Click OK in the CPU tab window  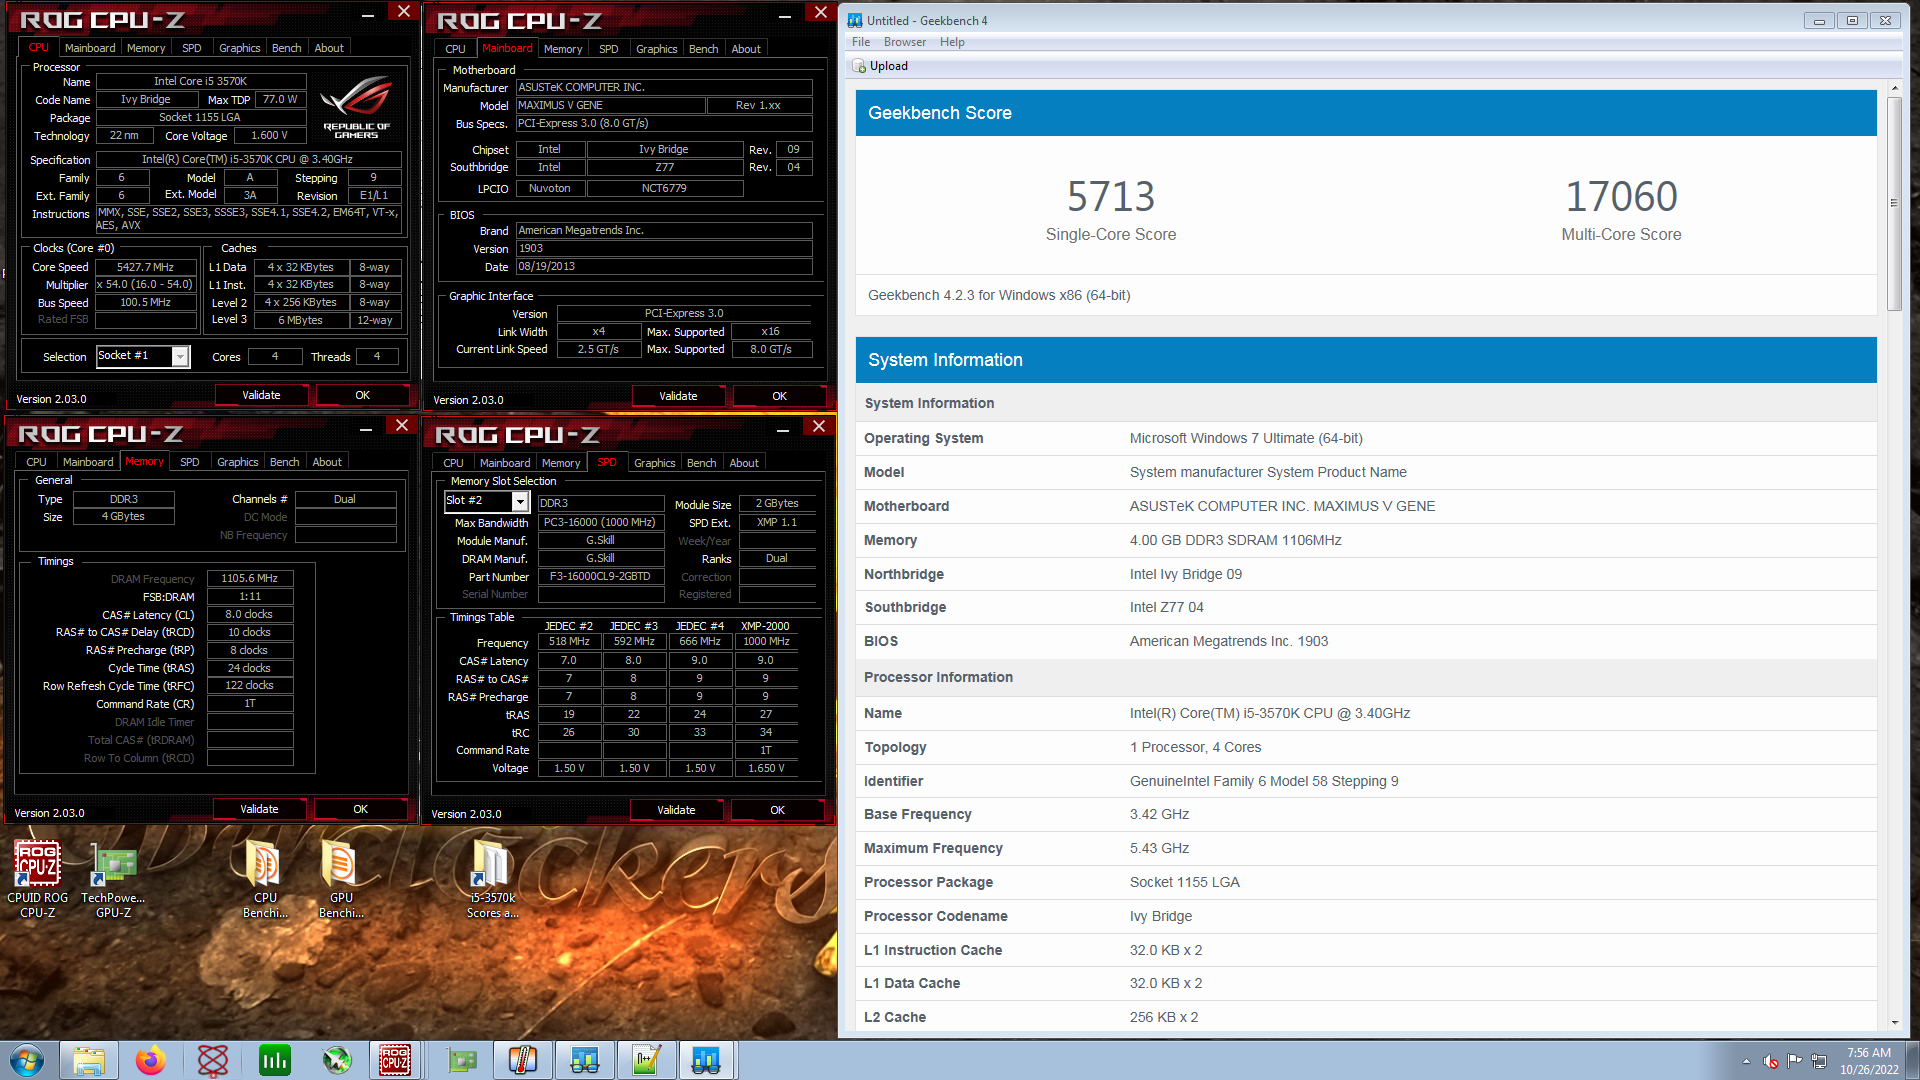(x=363, y=395)
